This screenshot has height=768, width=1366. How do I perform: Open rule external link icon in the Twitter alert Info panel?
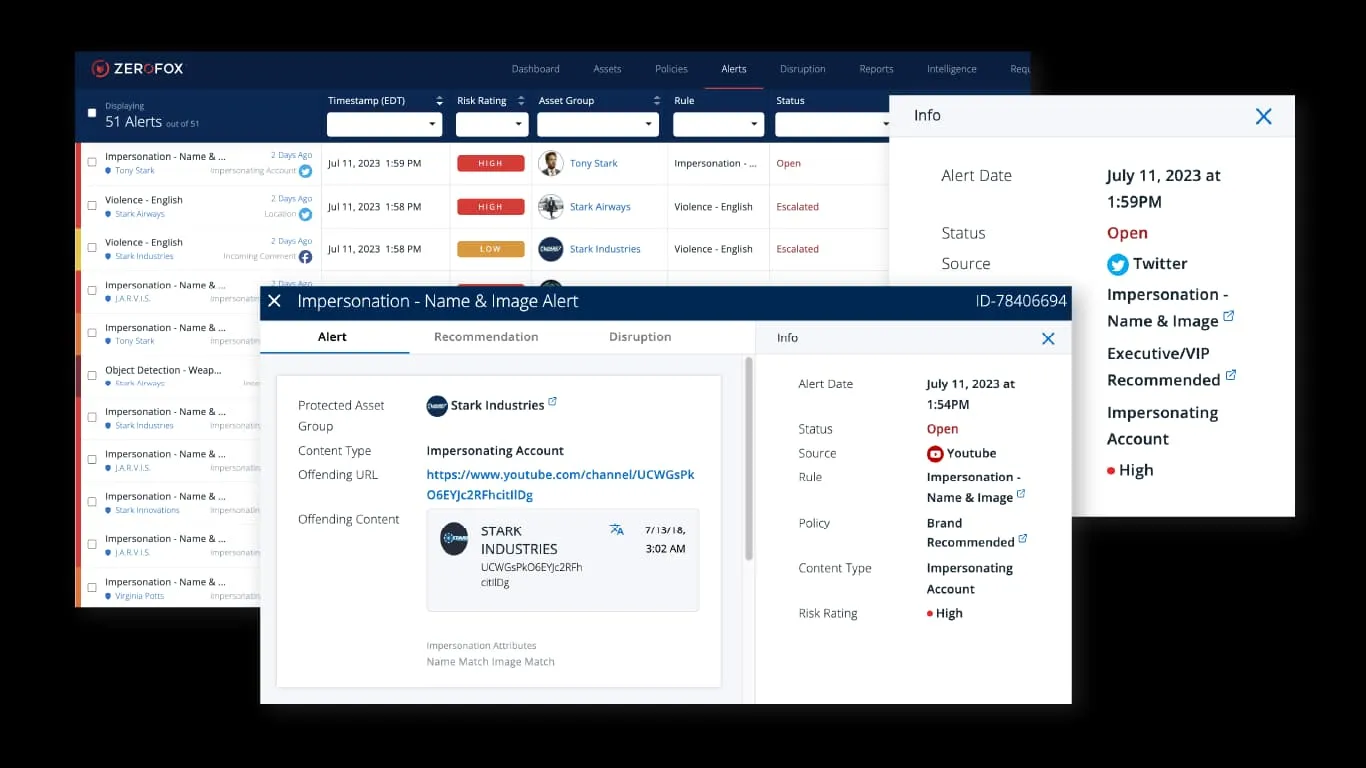tap(1229, 317)
